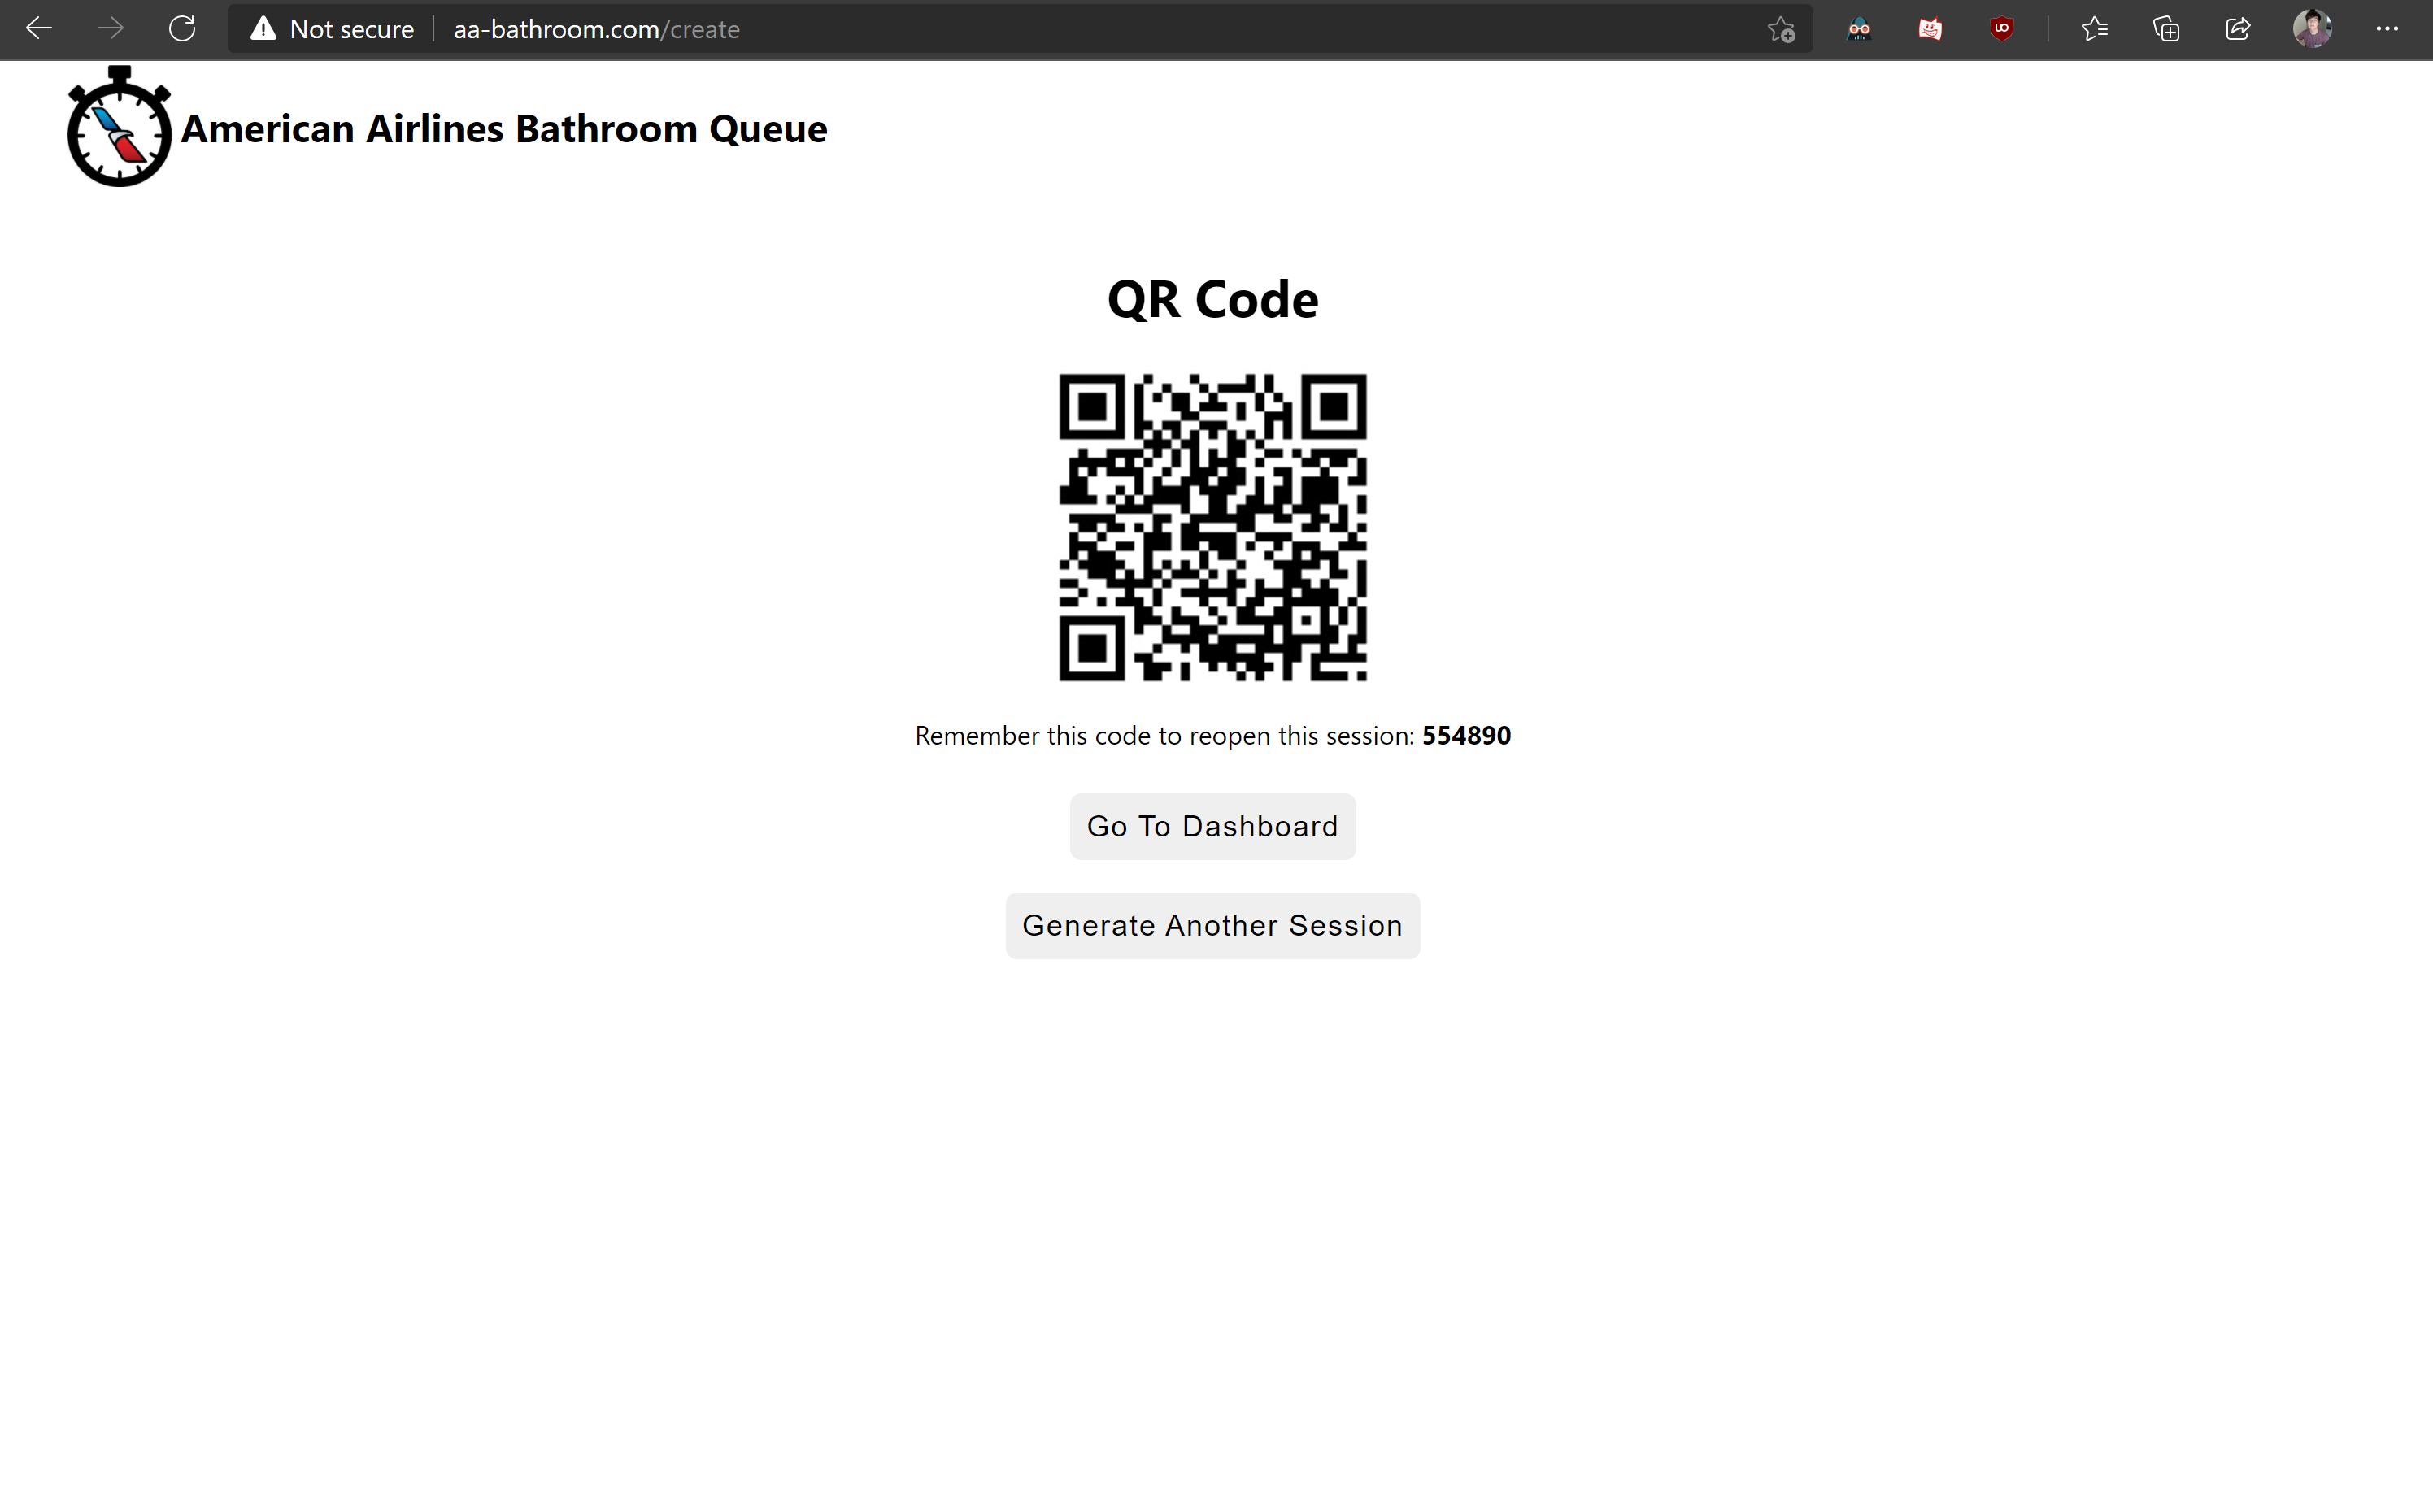This screenshot has height=1512, width=2433.
Task: Click the Share page icon
Action: coord(2238,29)
